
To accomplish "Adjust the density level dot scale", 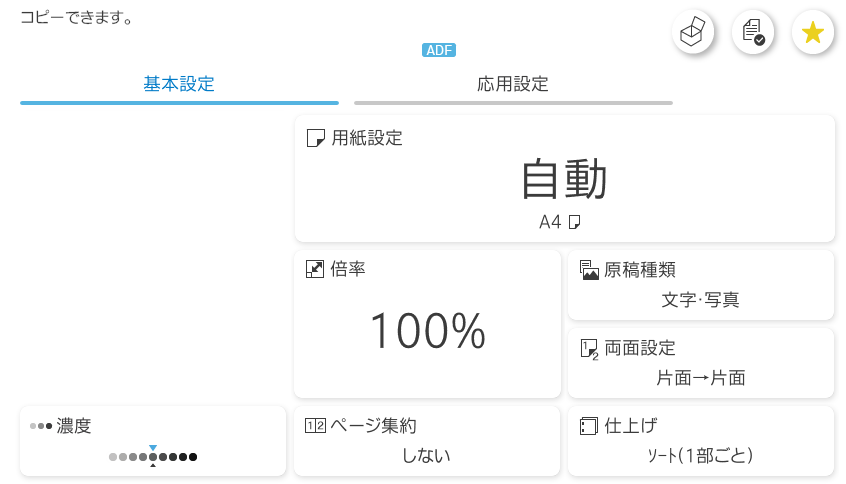I will coord(153,457).
